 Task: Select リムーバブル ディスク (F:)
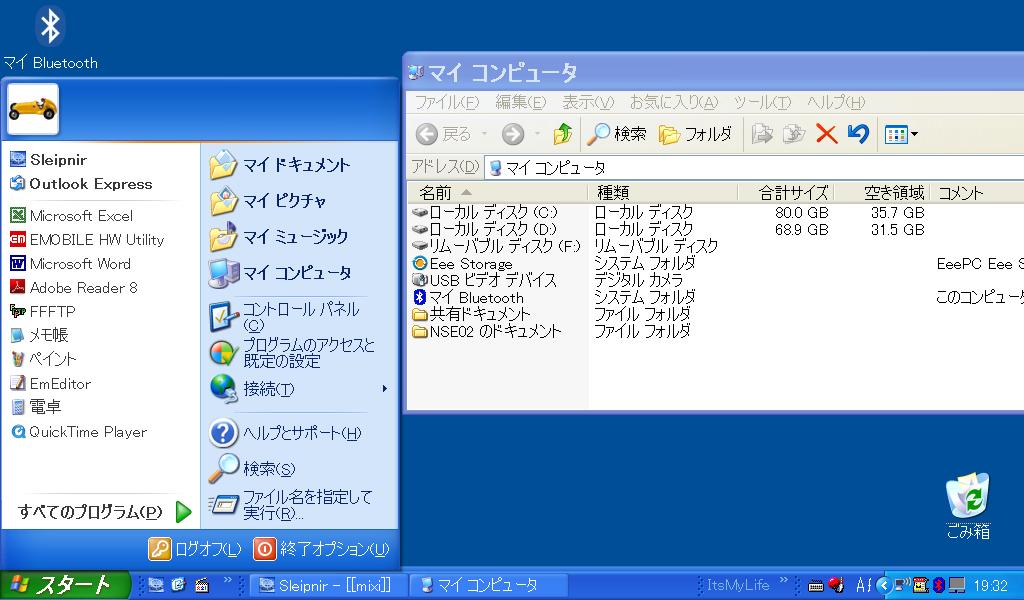click(496, 246)
